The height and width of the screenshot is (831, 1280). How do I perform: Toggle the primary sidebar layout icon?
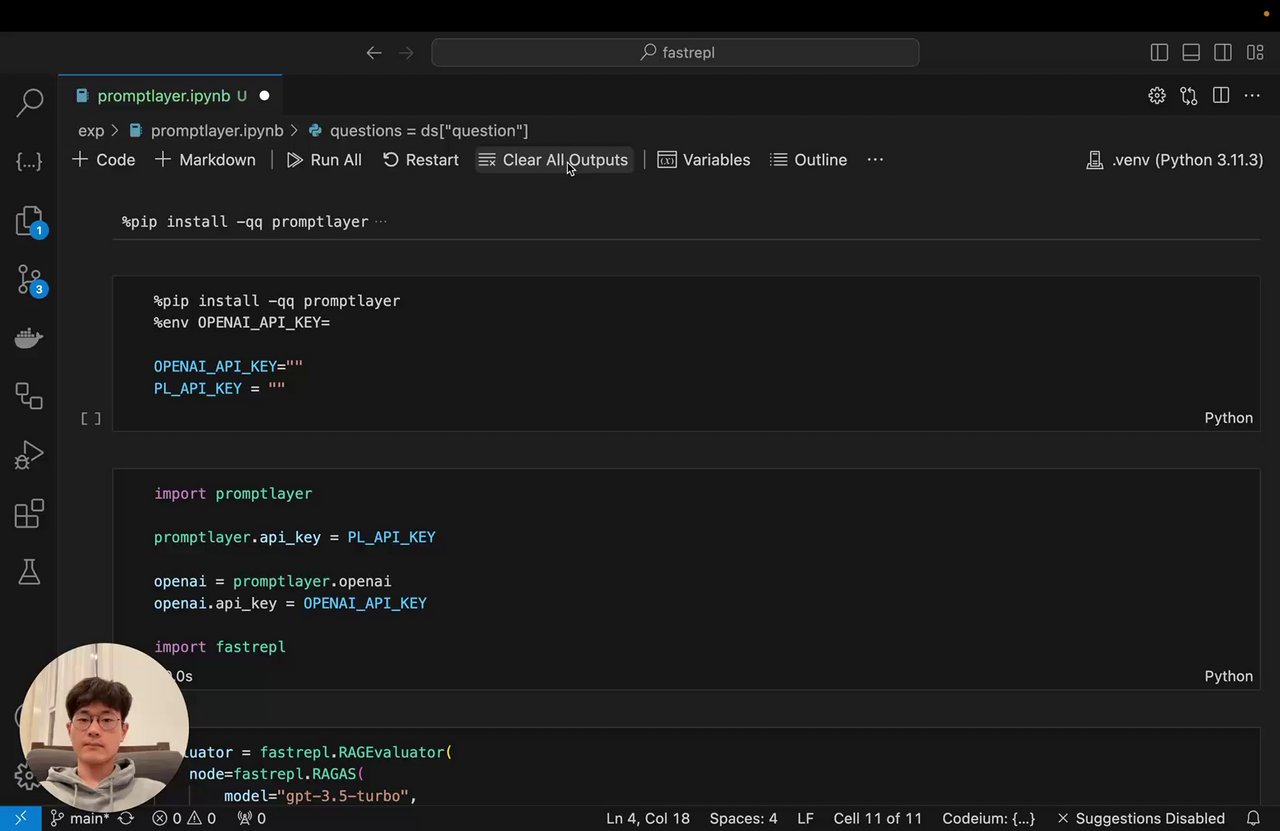[x=1159, y=53]
